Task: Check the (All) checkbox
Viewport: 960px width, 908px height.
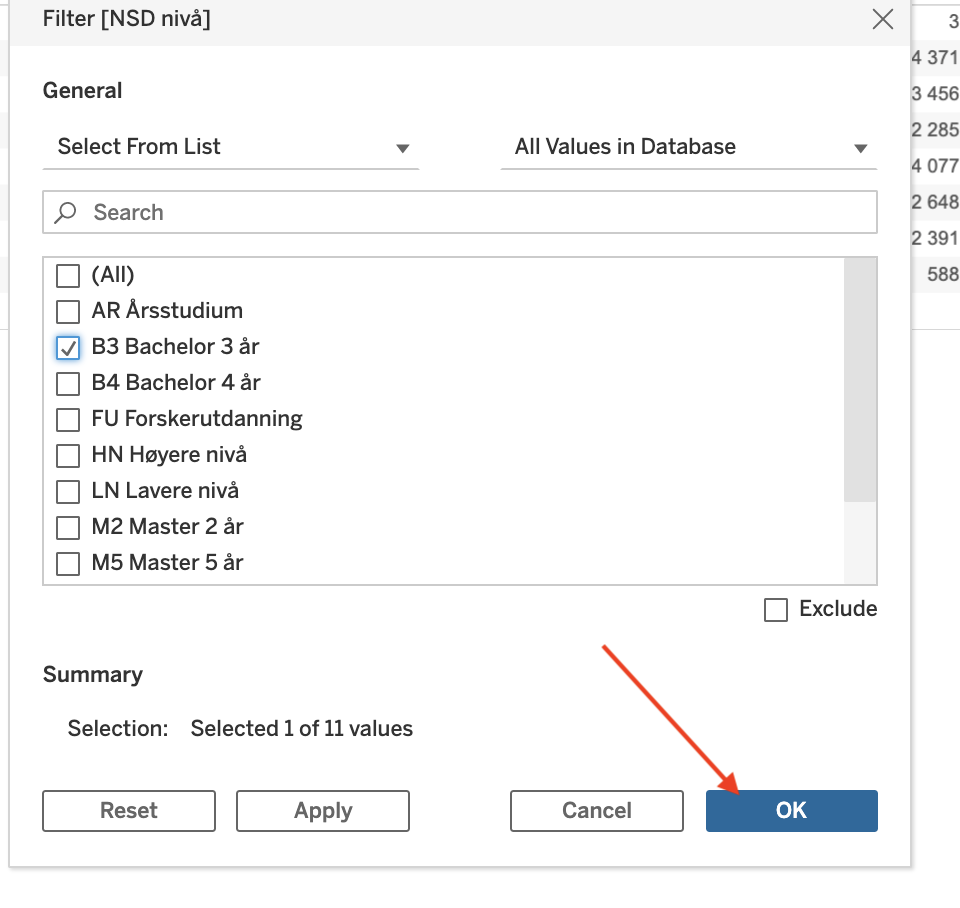Action: tap(68, 275)
